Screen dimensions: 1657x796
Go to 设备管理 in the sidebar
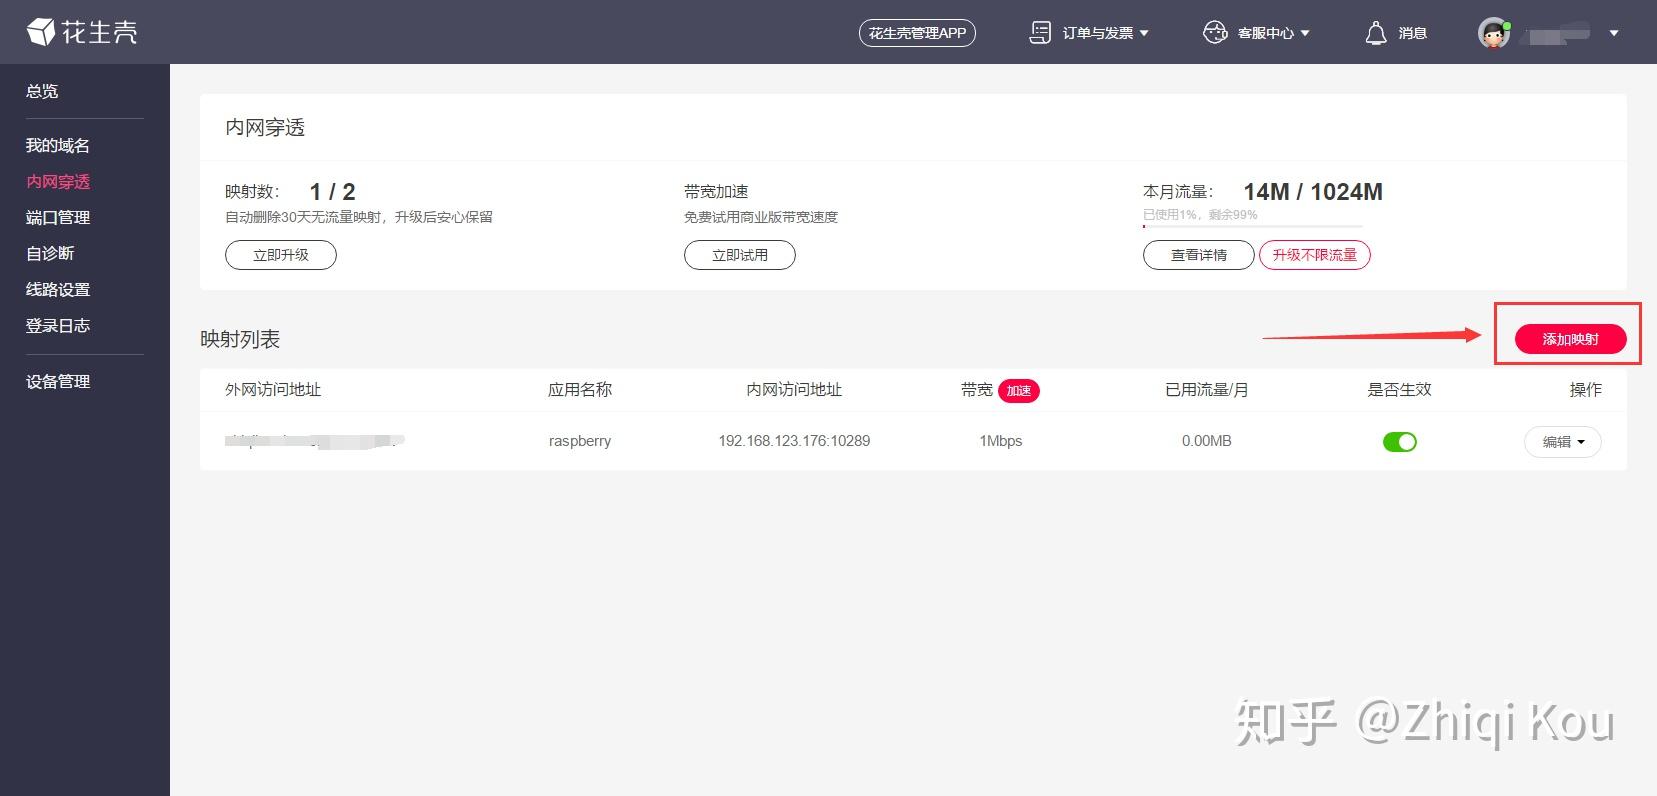[58, 382]
